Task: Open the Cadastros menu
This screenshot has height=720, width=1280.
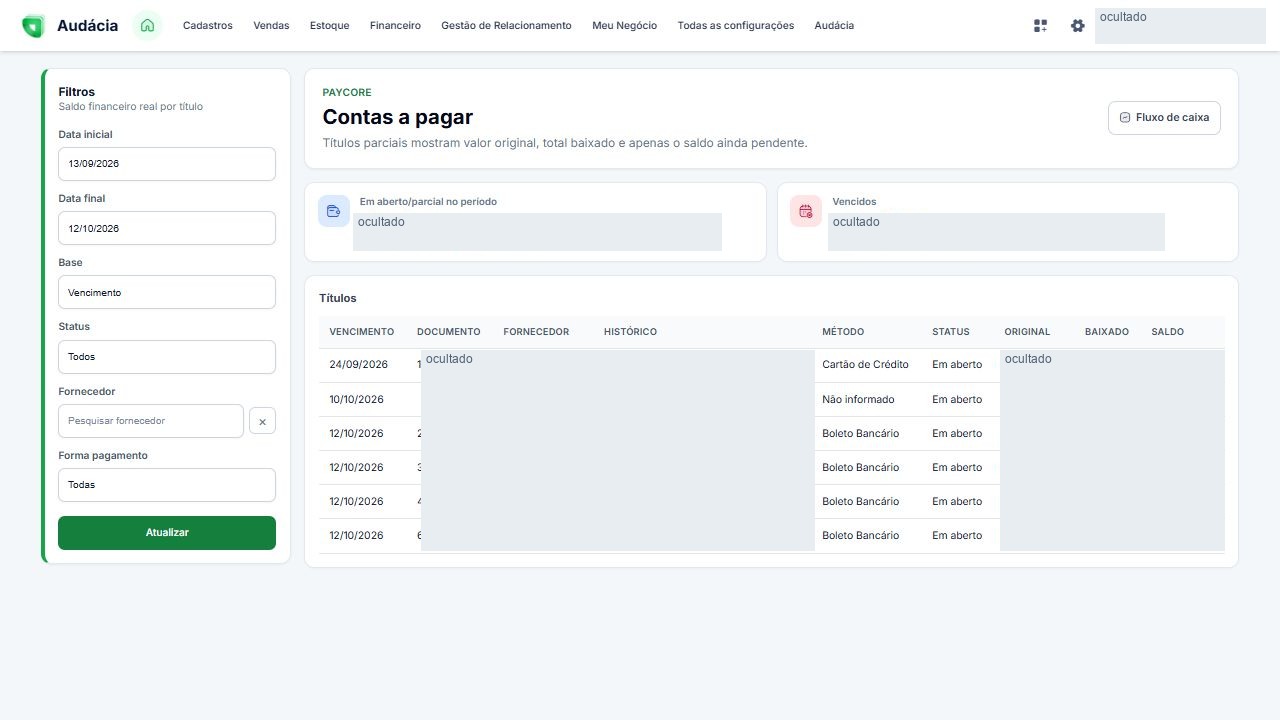Action: pos(208,26)
